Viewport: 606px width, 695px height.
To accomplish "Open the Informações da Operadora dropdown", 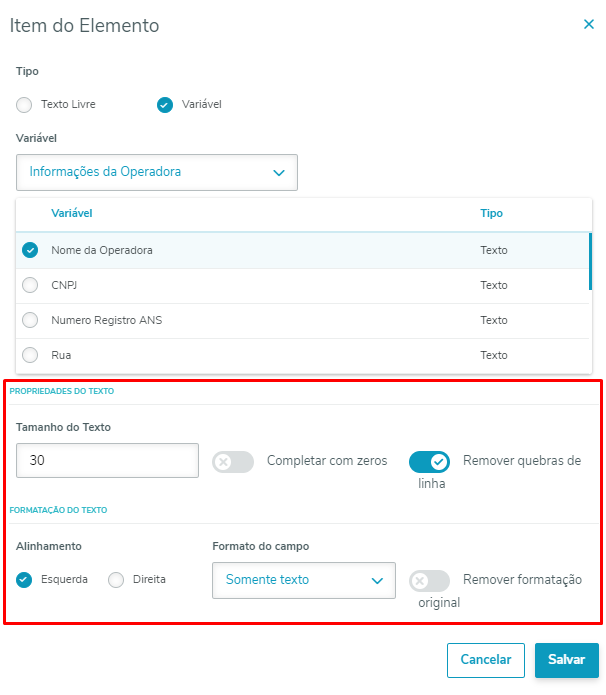I will point(157,172).
